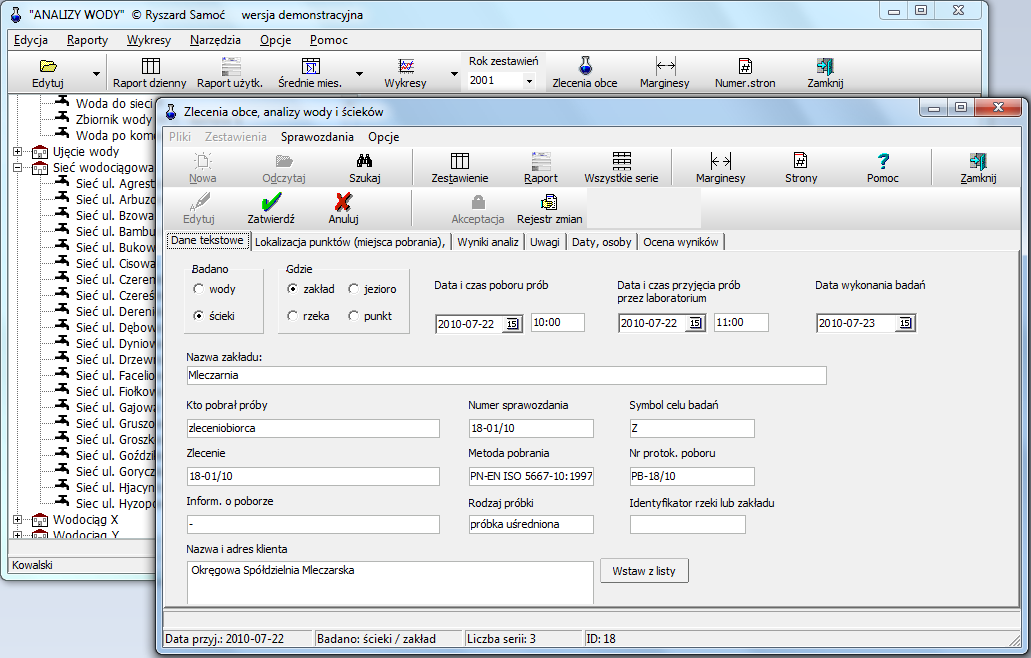
Task: Open dropdown arrow next to Edytuj
Action: click(x=97, y=74)
